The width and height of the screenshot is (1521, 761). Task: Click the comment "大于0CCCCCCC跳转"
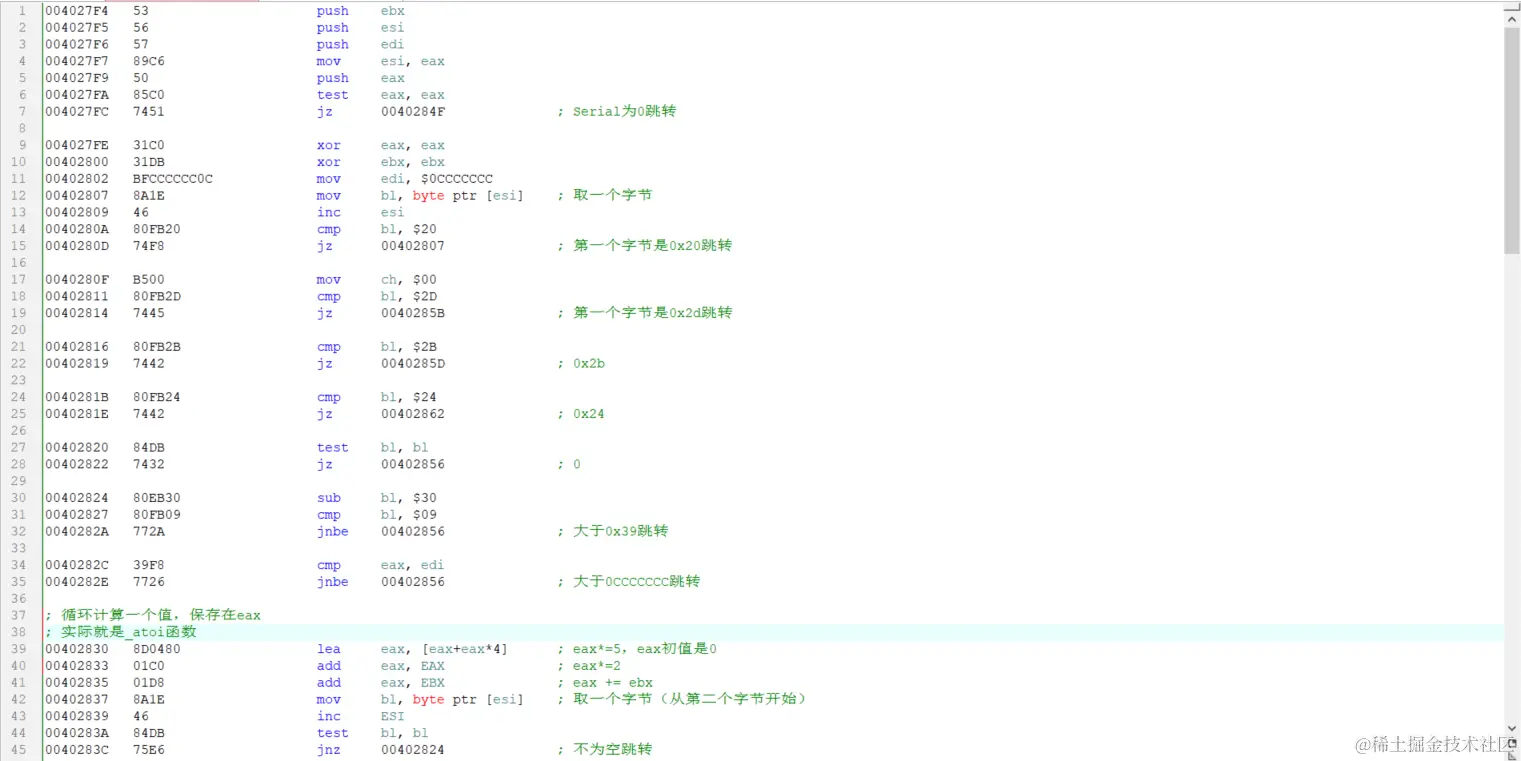coord(636,582)
